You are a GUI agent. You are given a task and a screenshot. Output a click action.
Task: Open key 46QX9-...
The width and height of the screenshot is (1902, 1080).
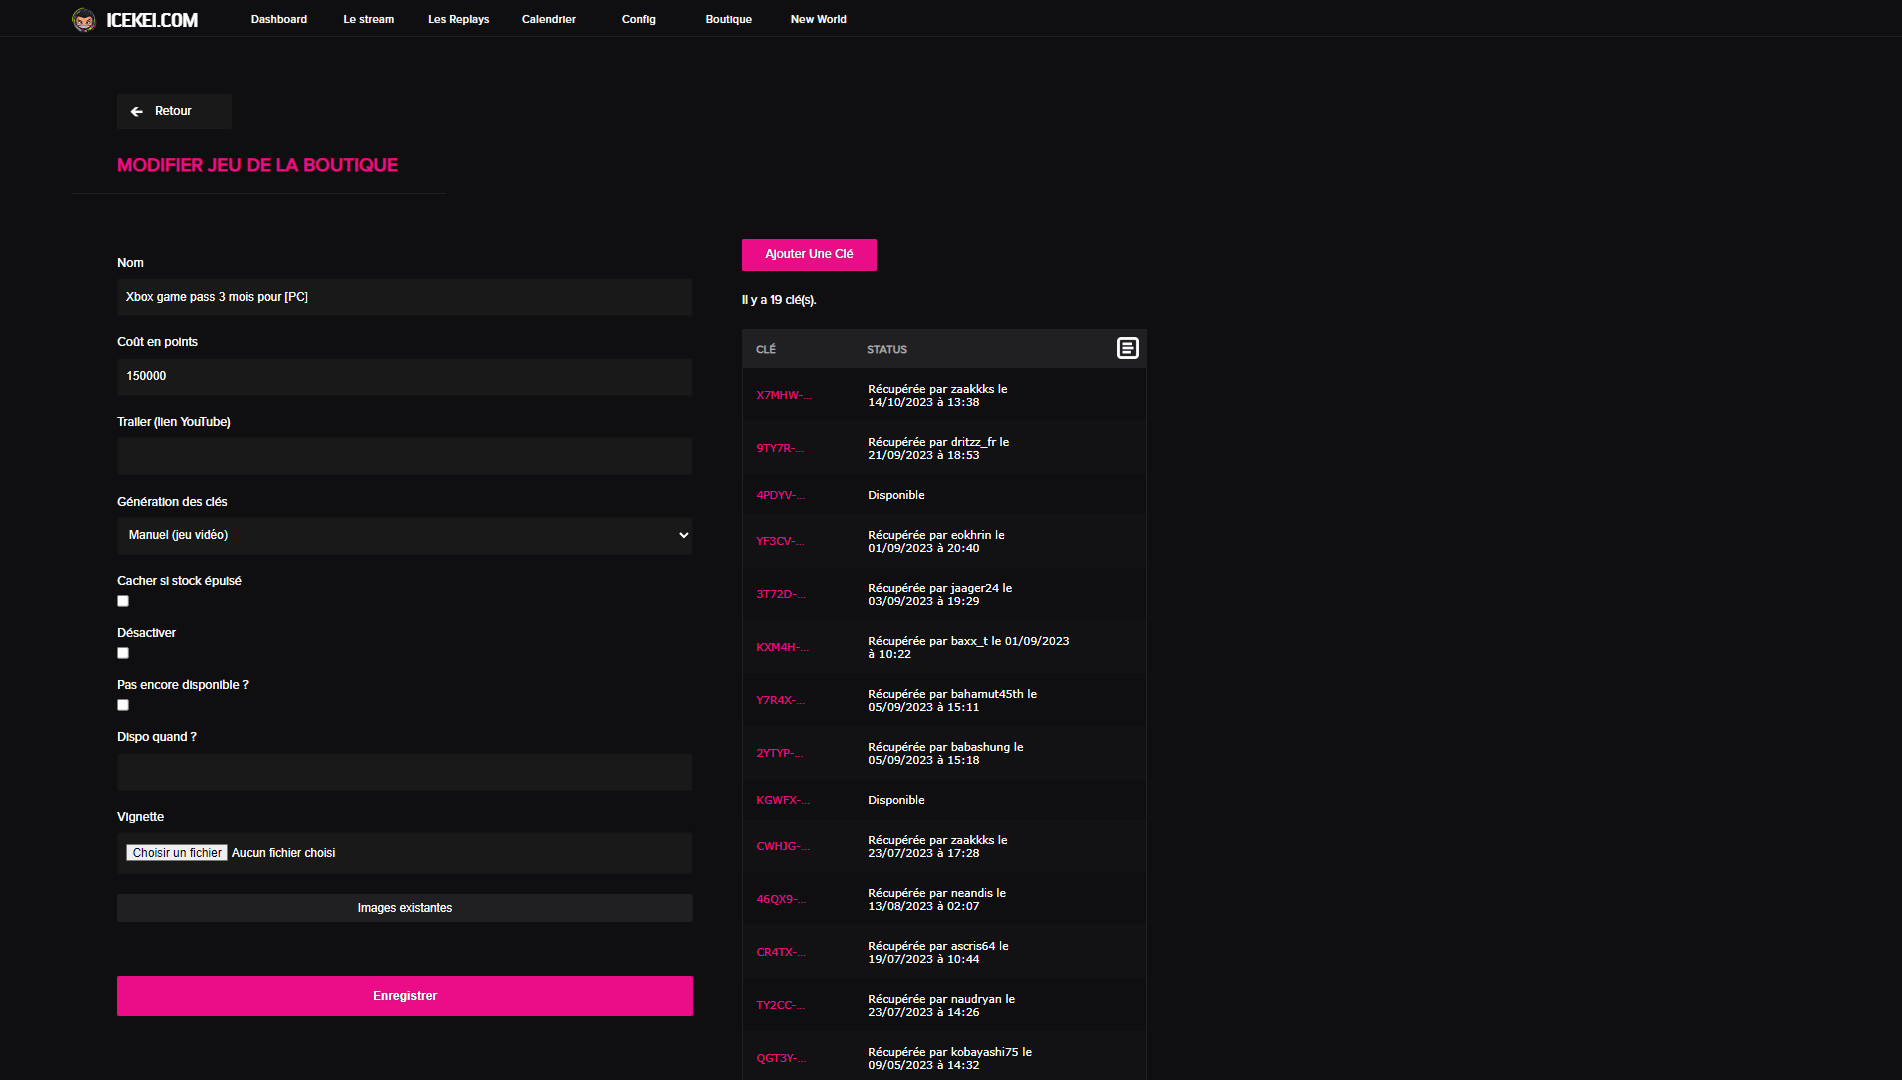point(781,899)
